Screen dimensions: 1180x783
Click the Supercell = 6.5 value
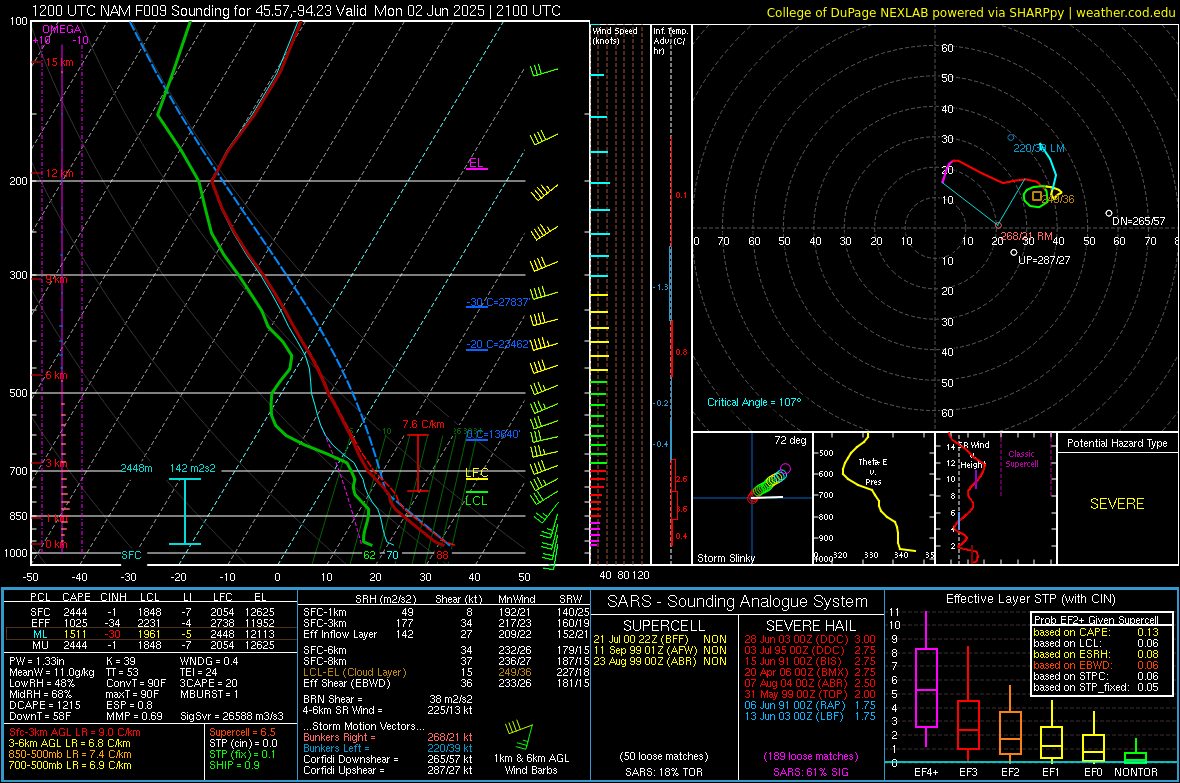point(242,732)
